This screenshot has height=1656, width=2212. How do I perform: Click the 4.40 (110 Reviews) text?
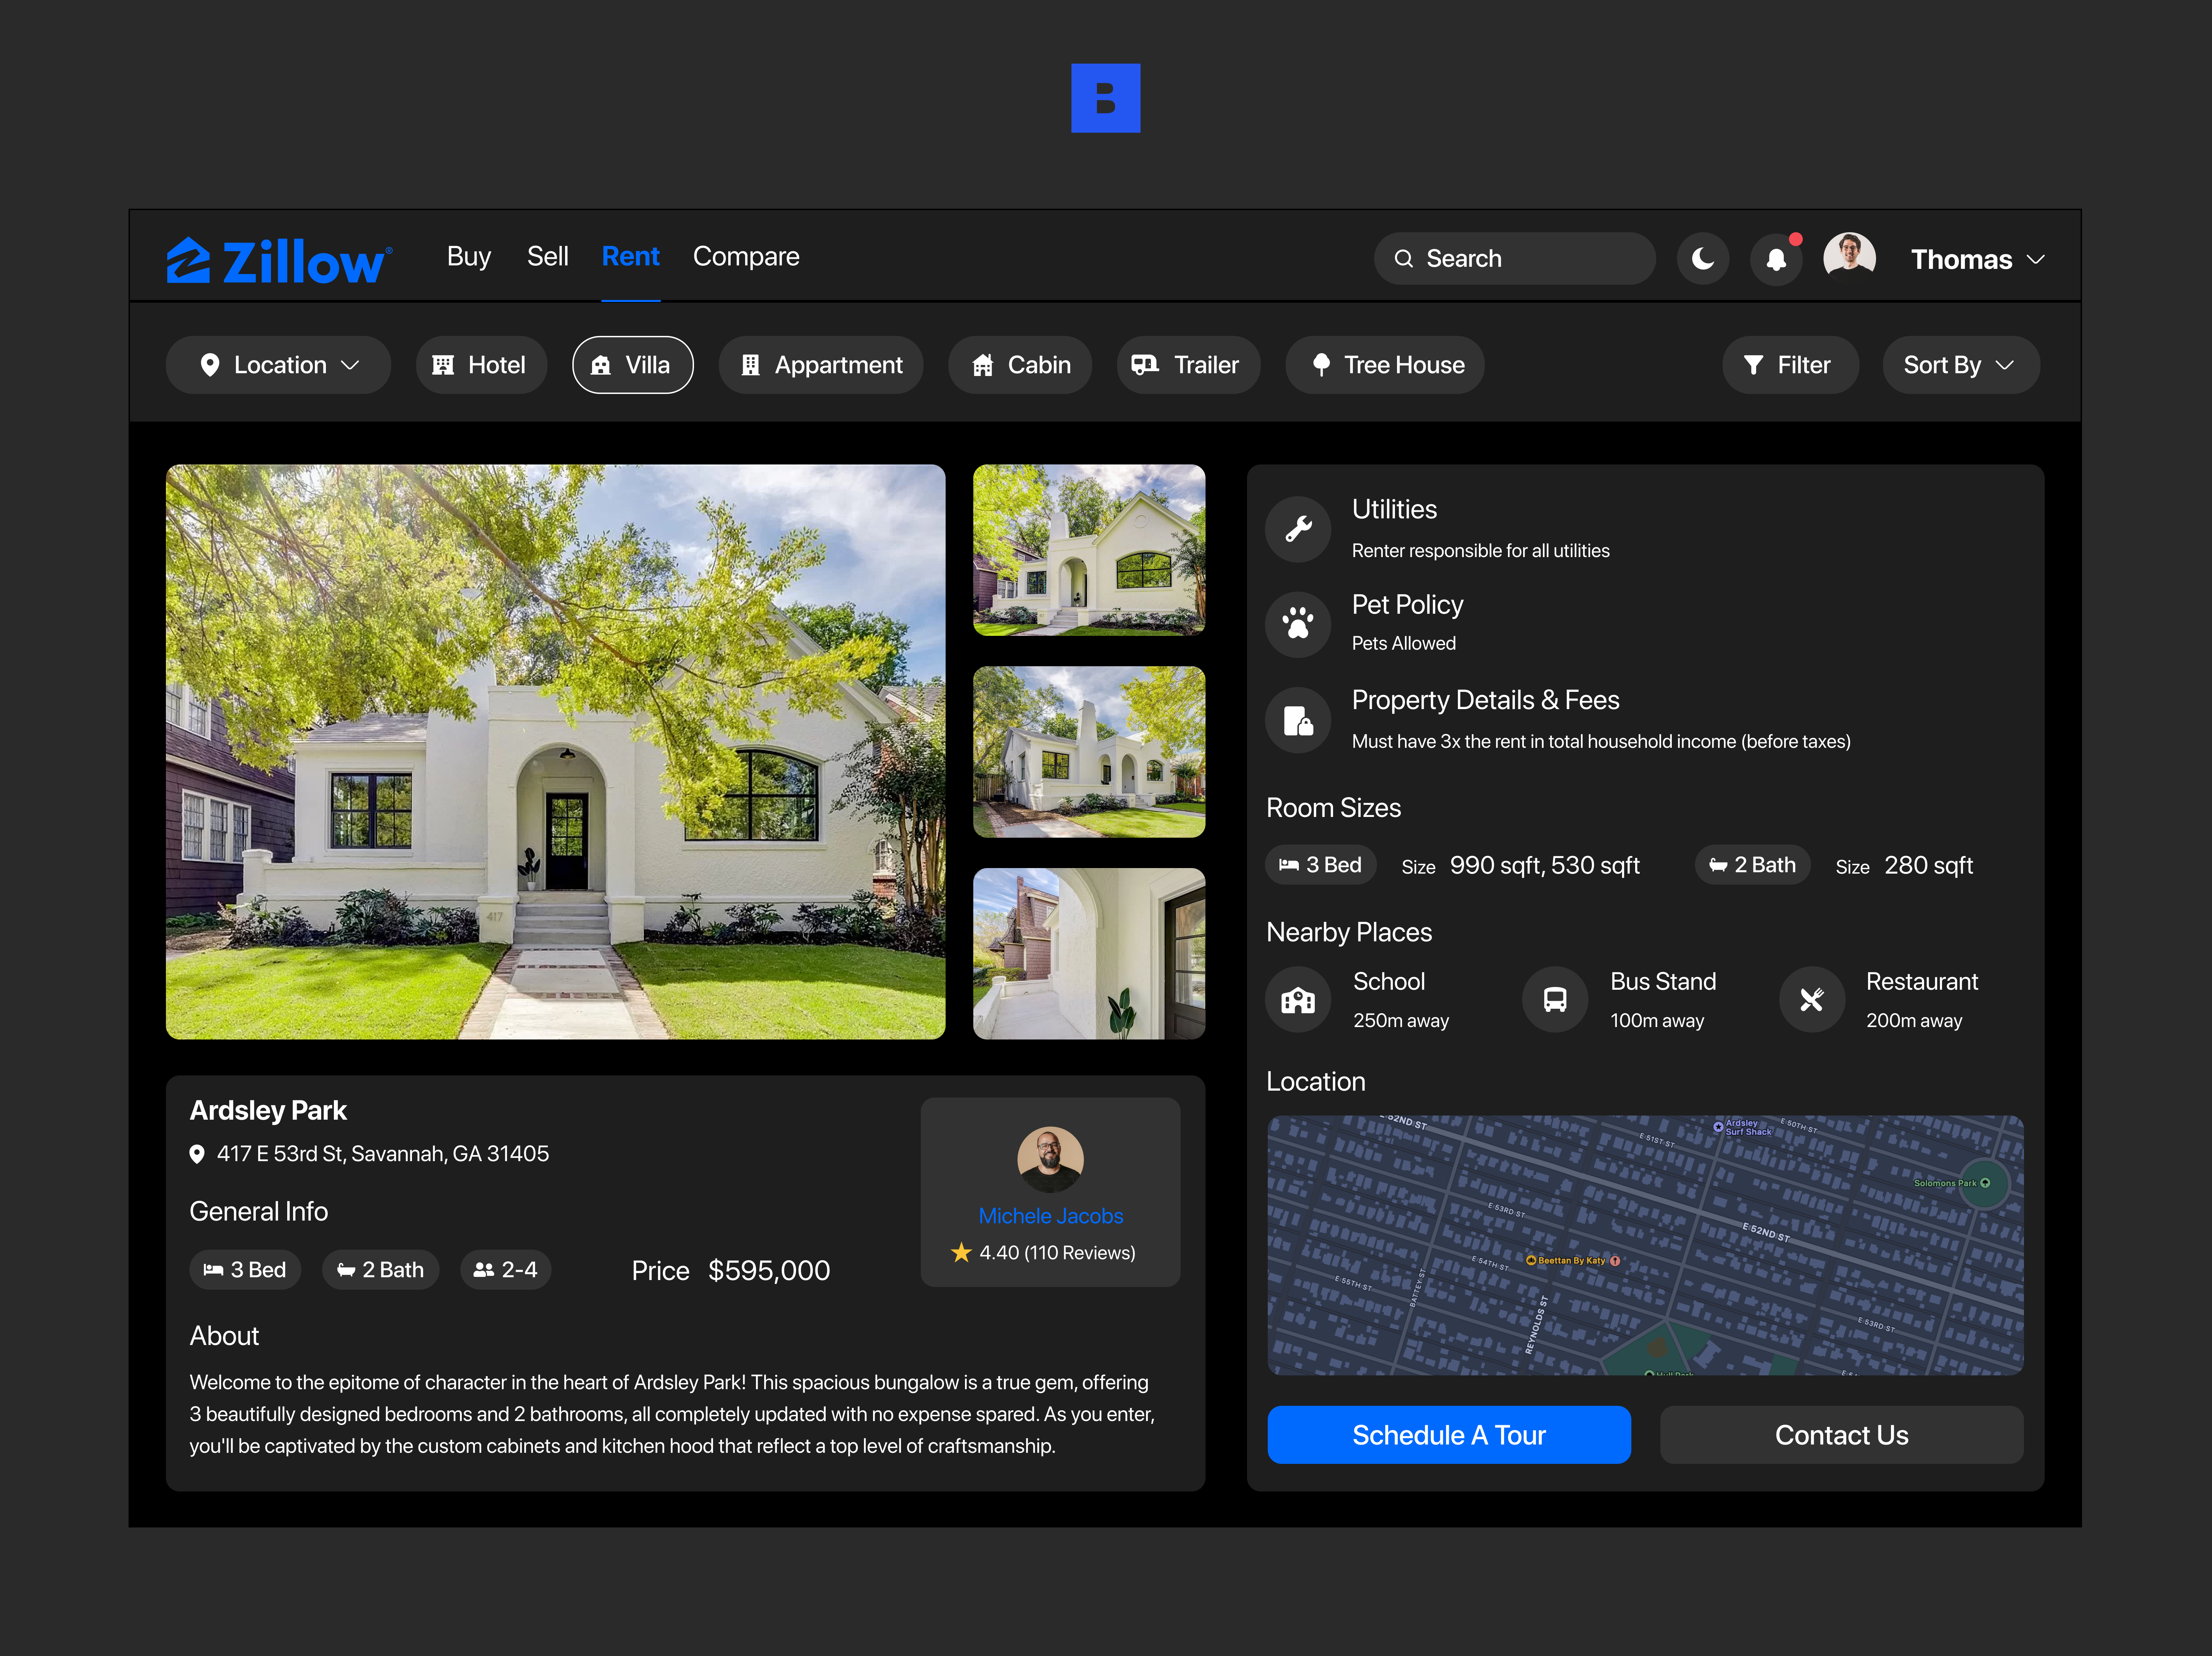coord(1057,1253)
